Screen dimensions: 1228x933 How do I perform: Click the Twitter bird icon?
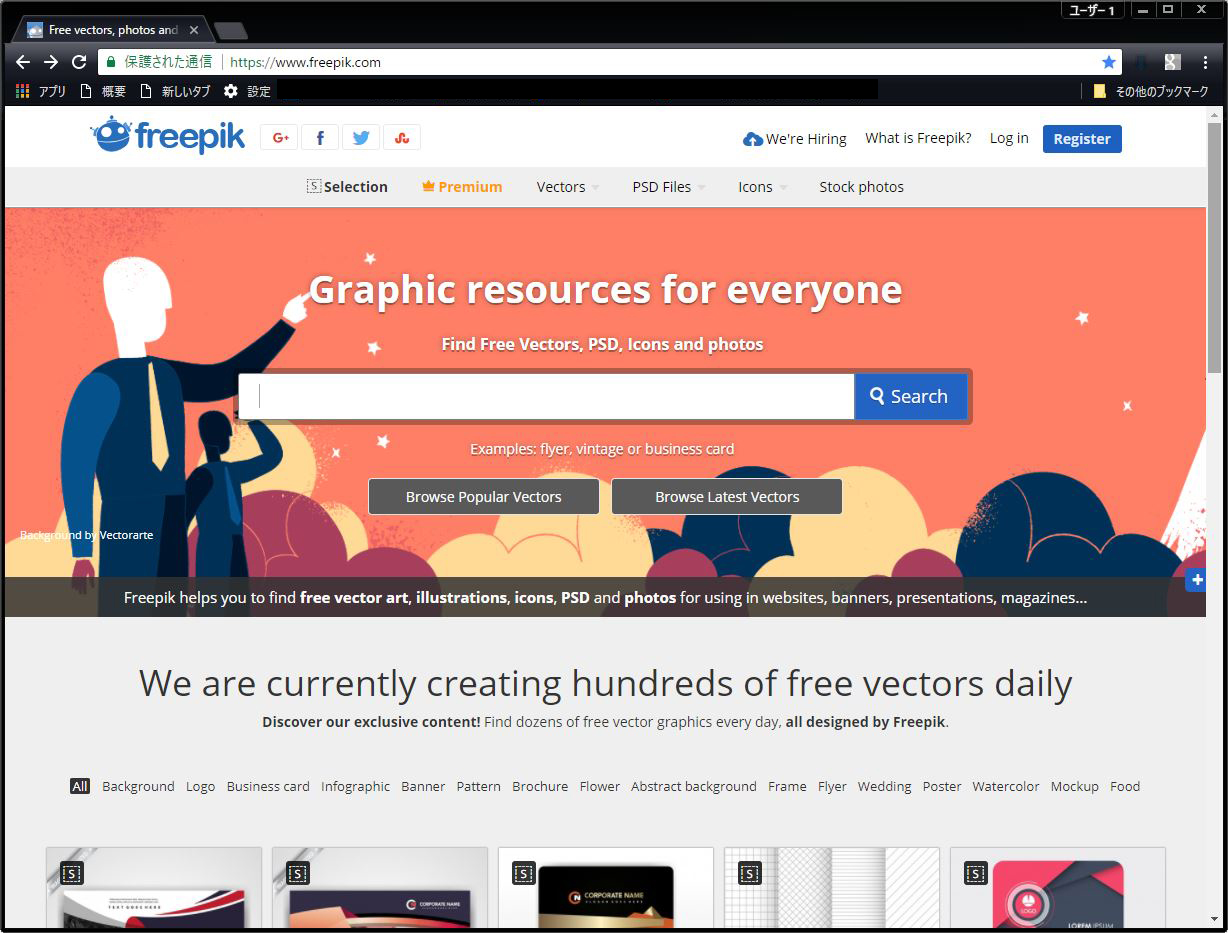coord(361,137)
